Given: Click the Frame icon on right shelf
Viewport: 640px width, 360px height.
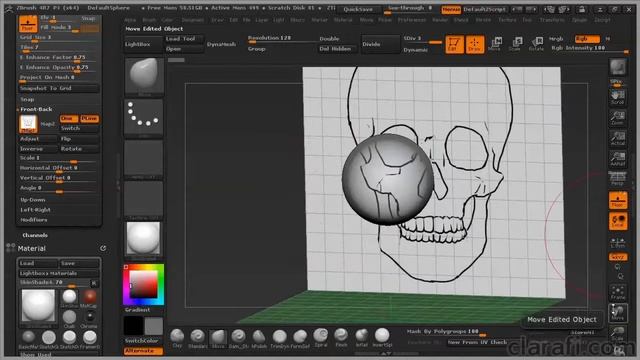Looking at the screenshot, I should tap(618, 292).
